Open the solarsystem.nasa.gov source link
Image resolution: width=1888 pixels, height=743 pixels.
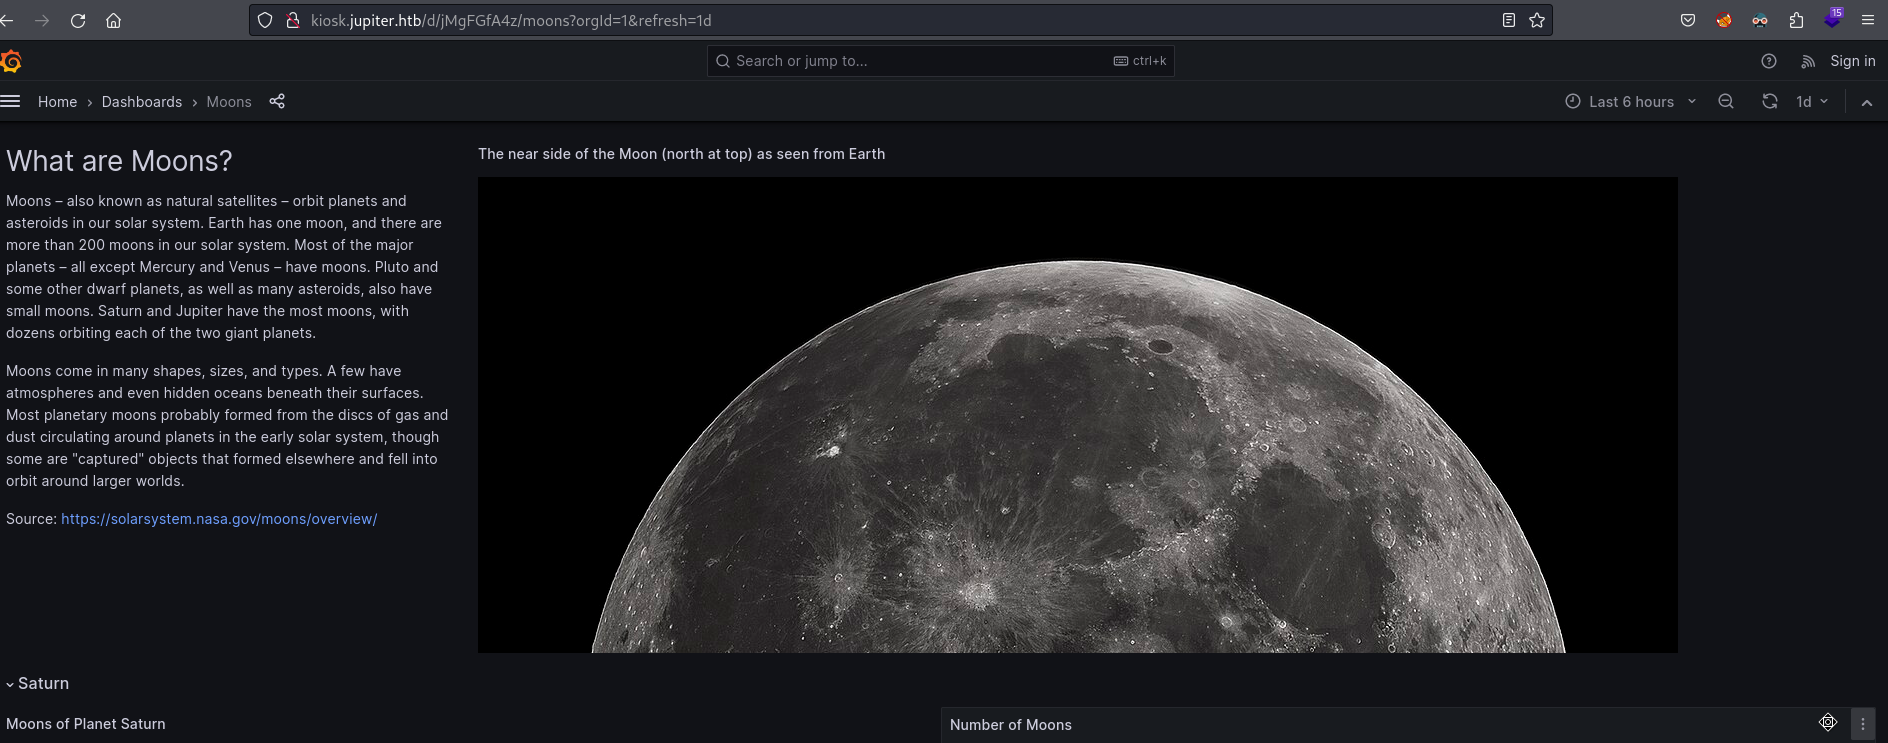[219, 519]
